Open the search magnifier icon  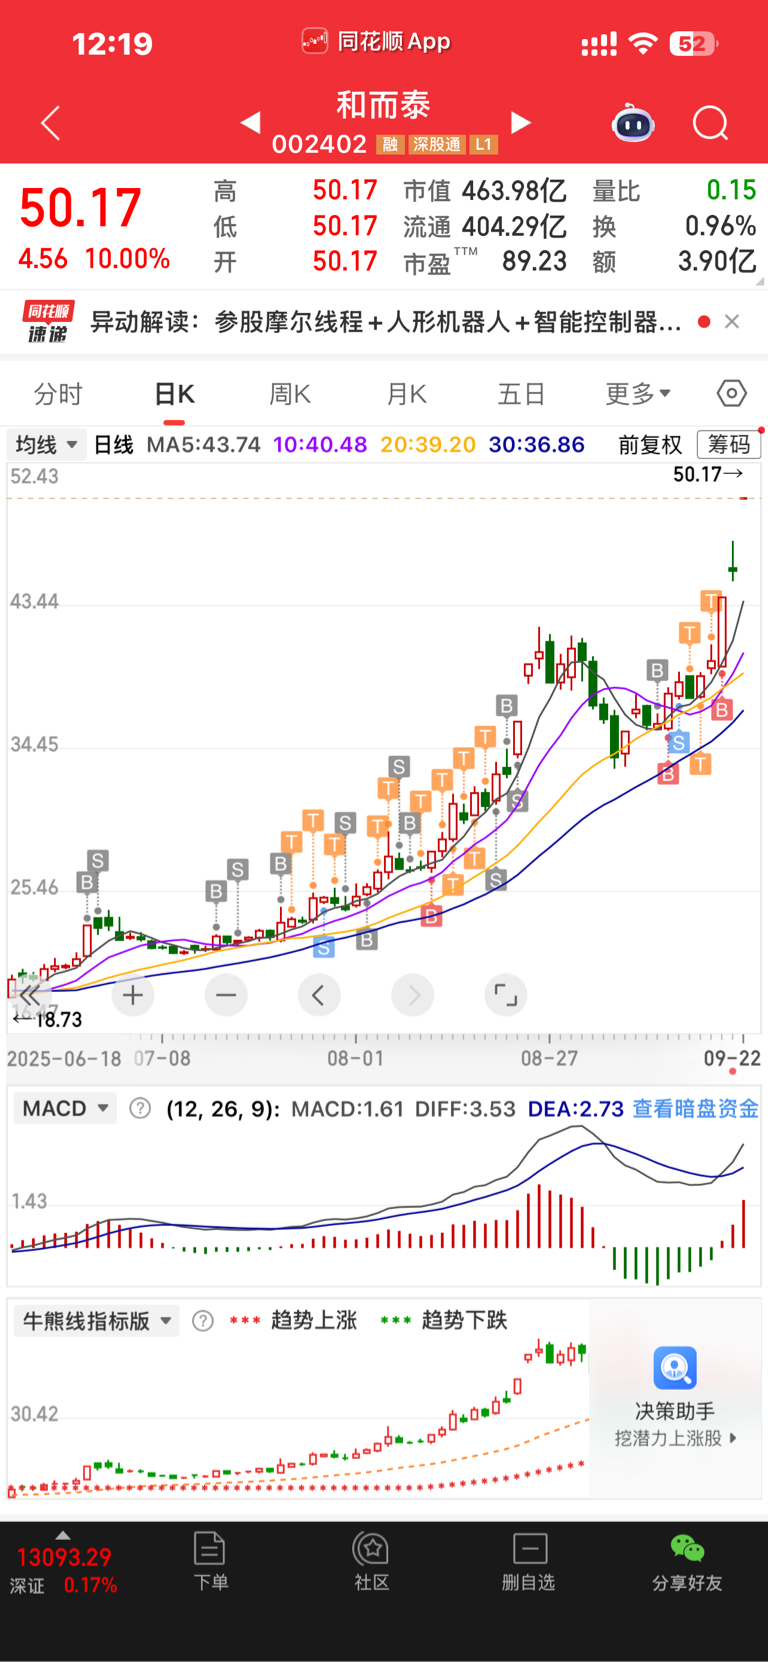pos(711,123)
